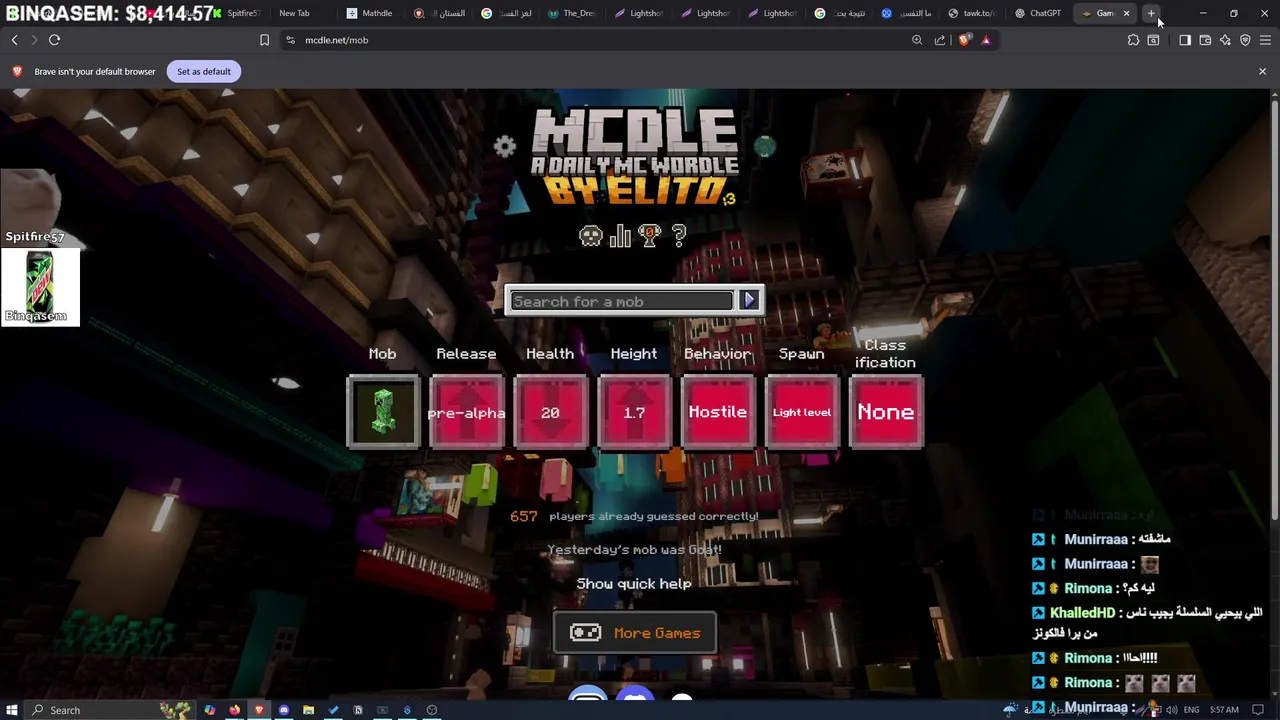Click the Mountain Dew Binqasem overlay image
This screenshot has height=720, width=1280.
40,287
